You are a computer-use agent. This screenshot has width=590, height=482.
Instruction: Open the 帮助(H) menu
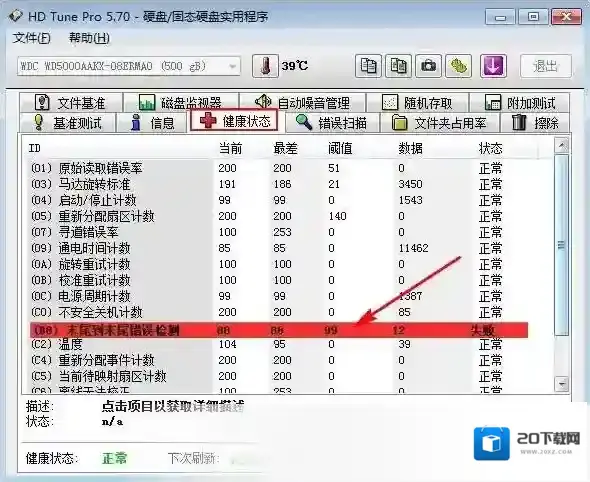(90, 38)
